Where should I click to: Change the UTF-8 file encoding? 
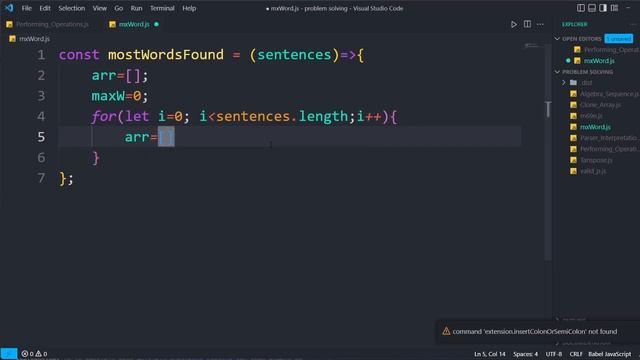click(553, 354)
